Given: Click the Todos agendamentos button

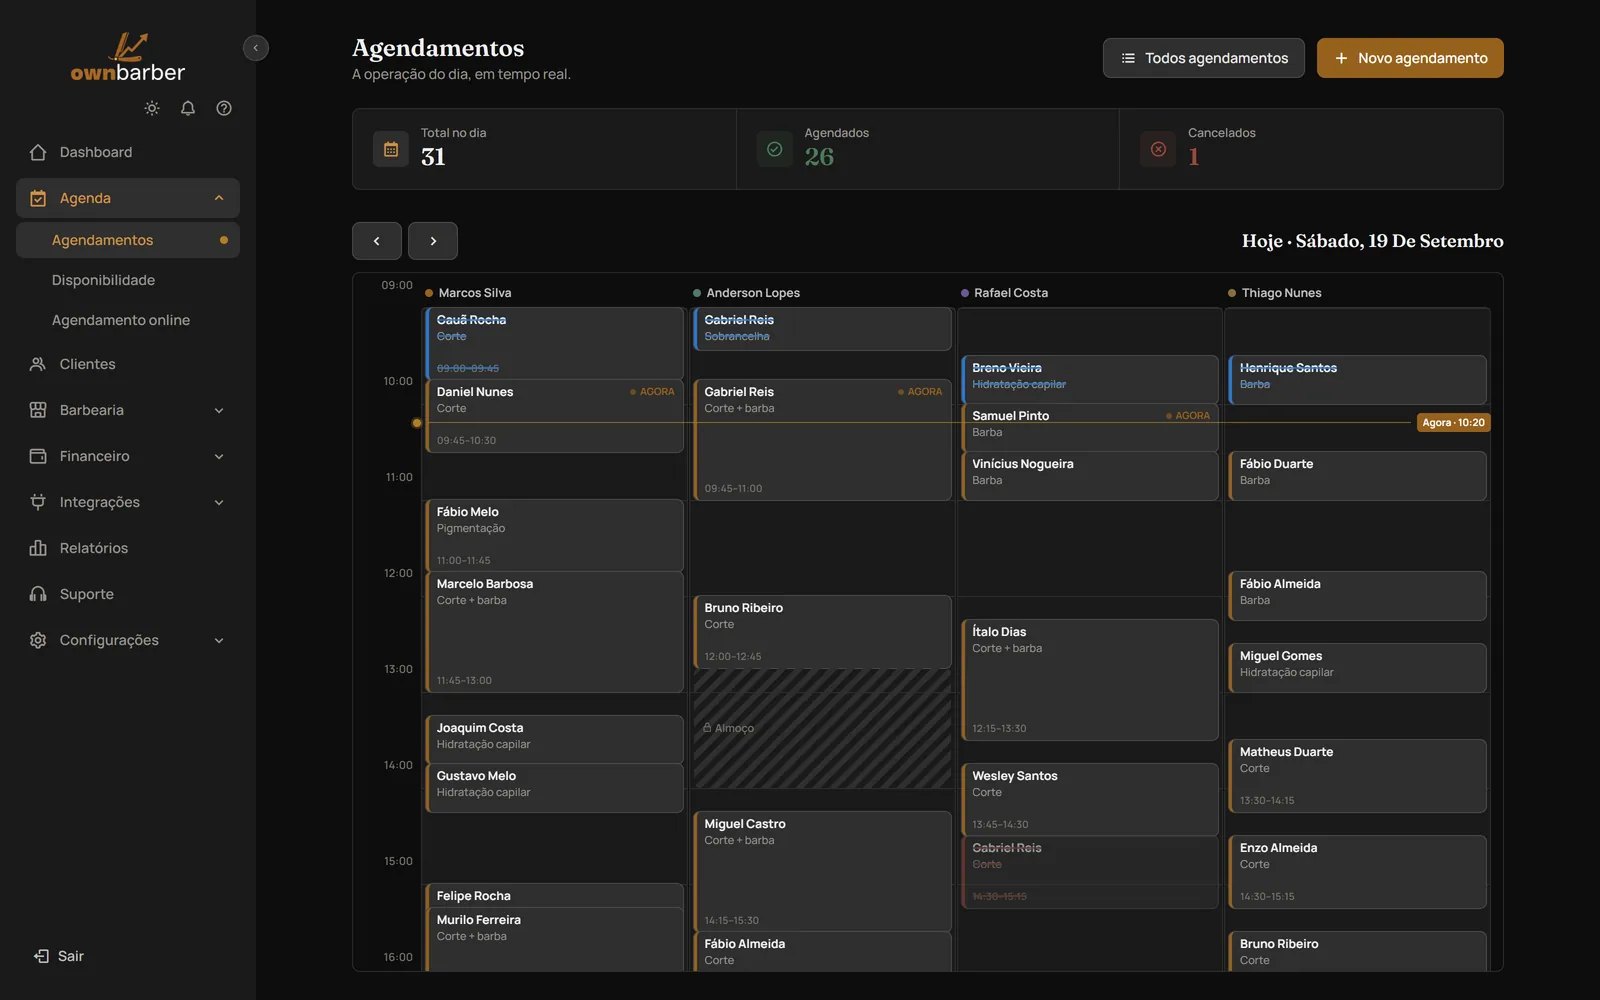Looking at the screenshot, I should pyautogui.click(x=1204, y=58).
